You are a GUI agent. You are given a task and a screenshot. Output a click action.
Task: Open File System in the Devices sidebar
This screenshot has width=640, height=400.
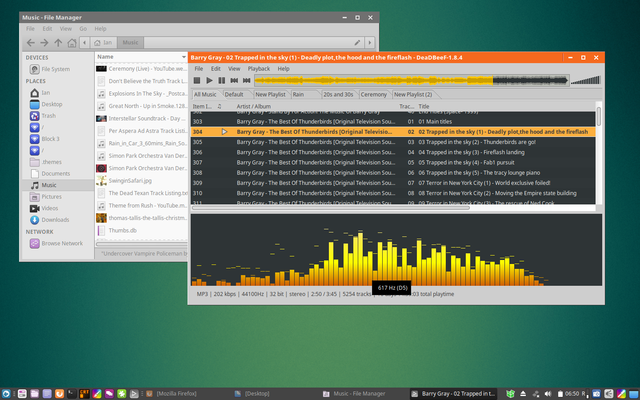pyautogui.click(x=50, y=69)
